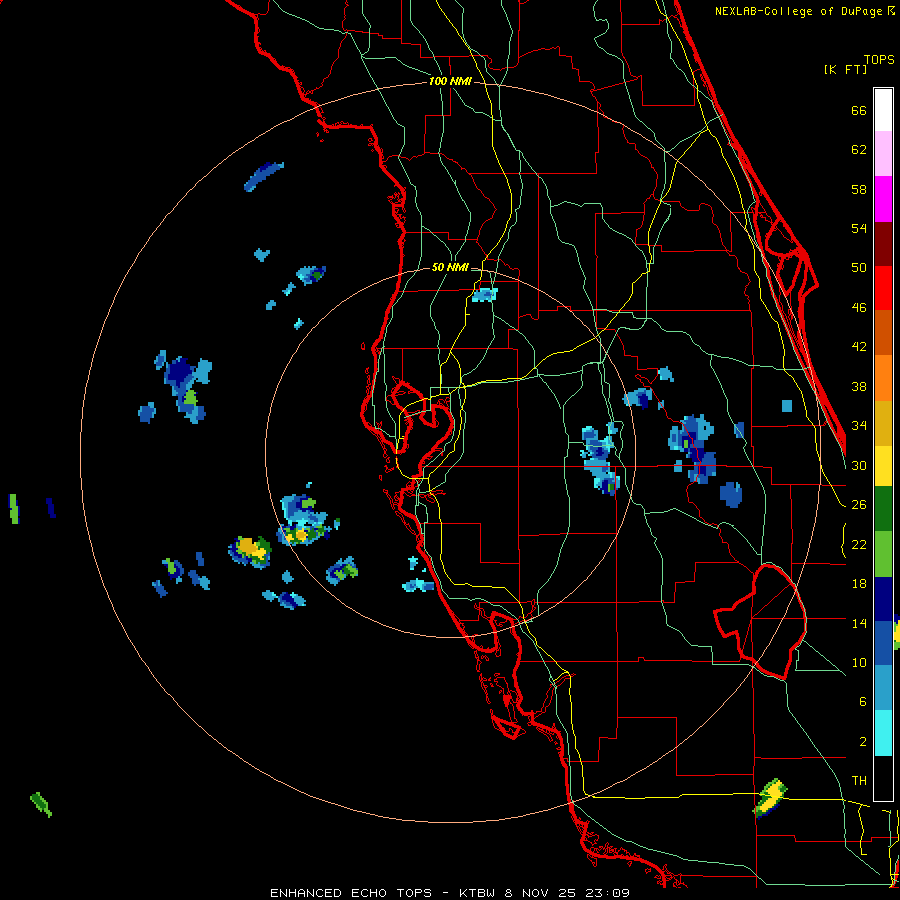900x900 pixels.
Task: Click the '100 NMI' range ring label
Action: pos(450,82)
